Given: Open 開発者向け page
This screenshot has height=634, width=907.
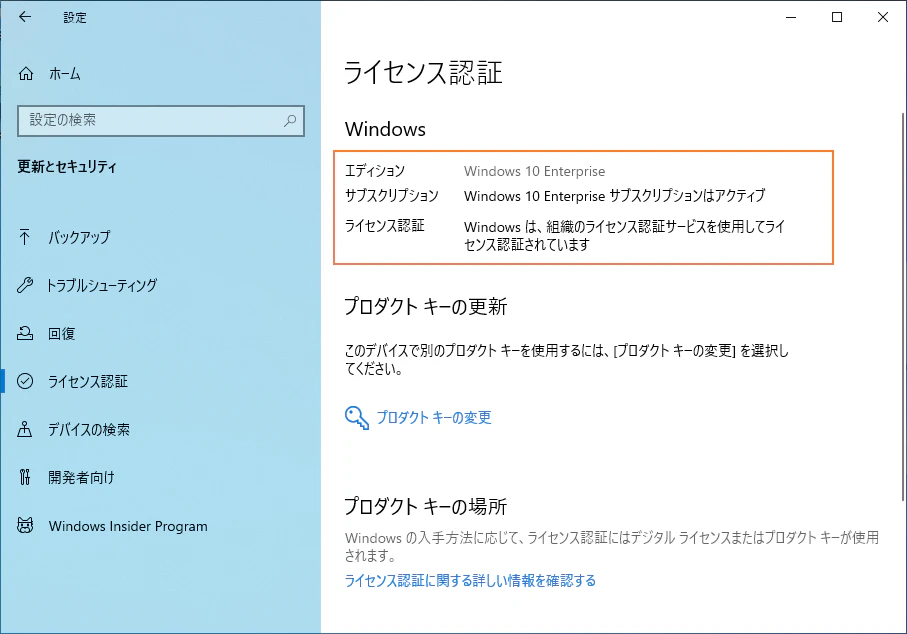Looking at the screenshot, I should coord(81,477).
